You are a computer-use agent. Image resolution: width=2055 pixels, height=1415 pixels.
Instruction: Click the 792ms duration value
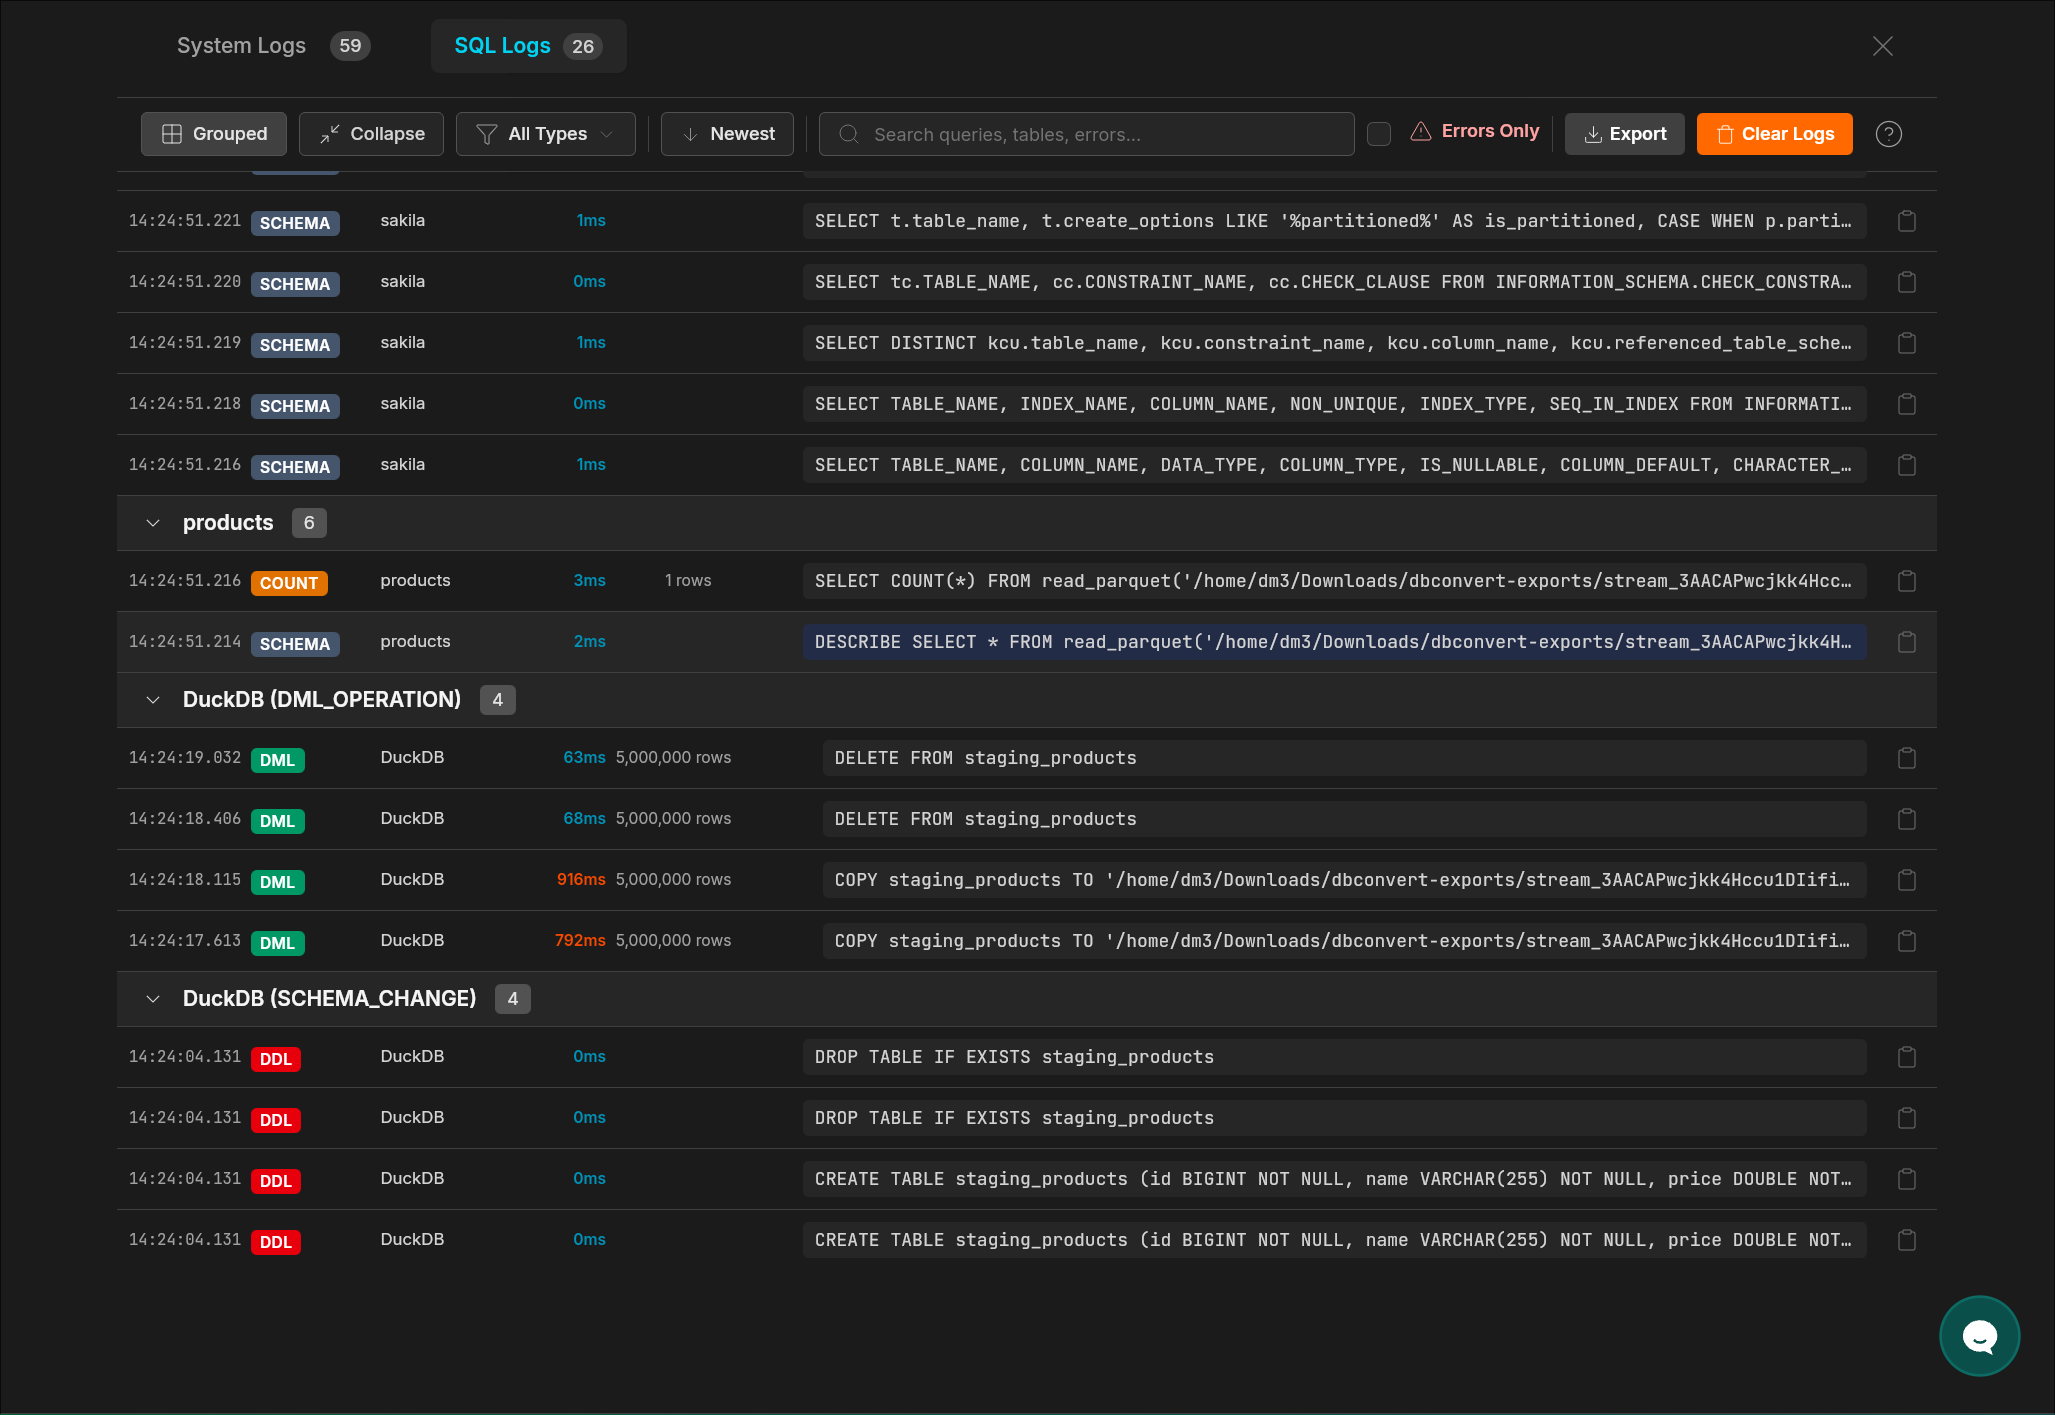tap(580, 940)
